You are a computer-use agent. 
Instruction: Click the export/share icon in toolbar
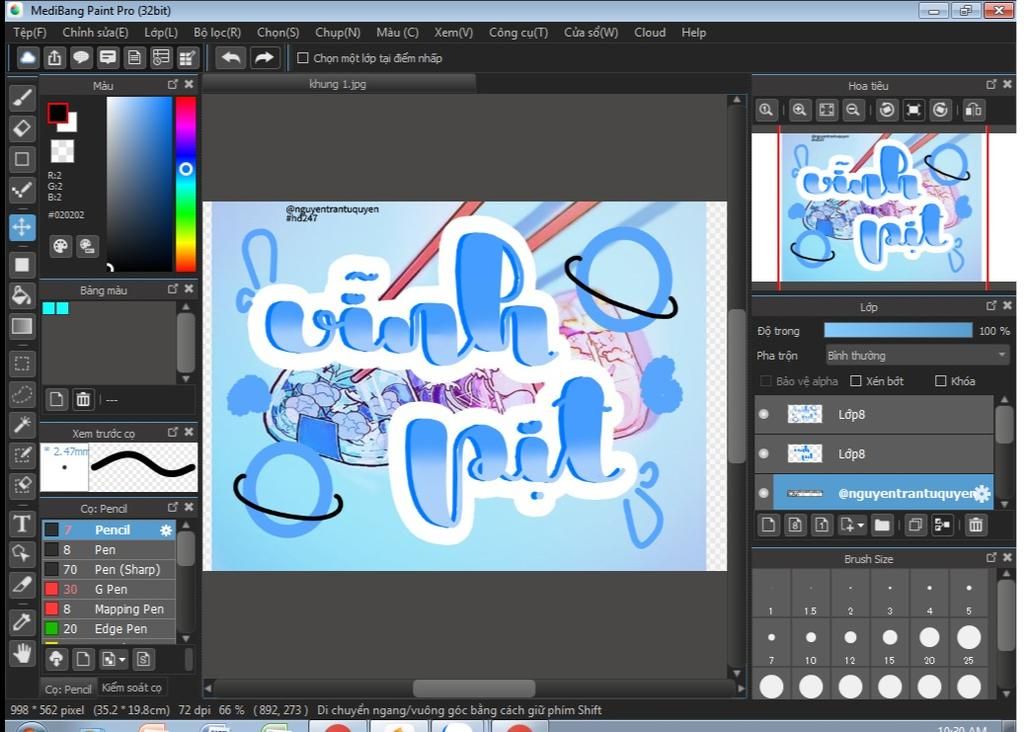pyautogui.click(x=54, y=58)
